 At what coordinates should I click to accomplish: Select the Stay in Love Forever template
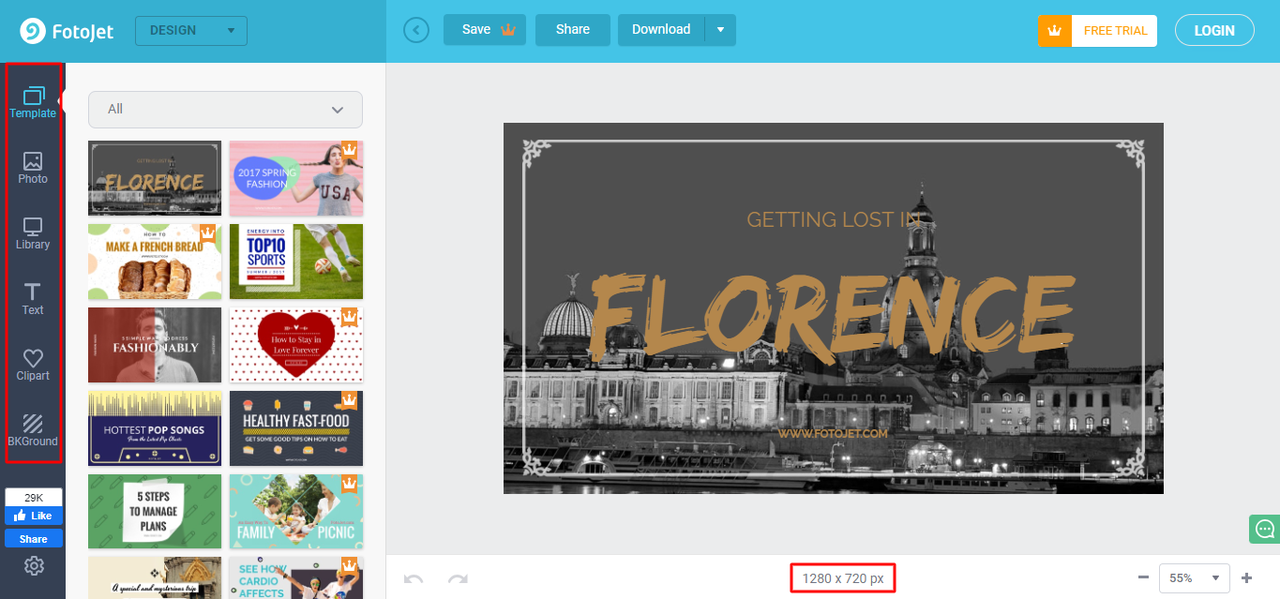tap(296, 345)
